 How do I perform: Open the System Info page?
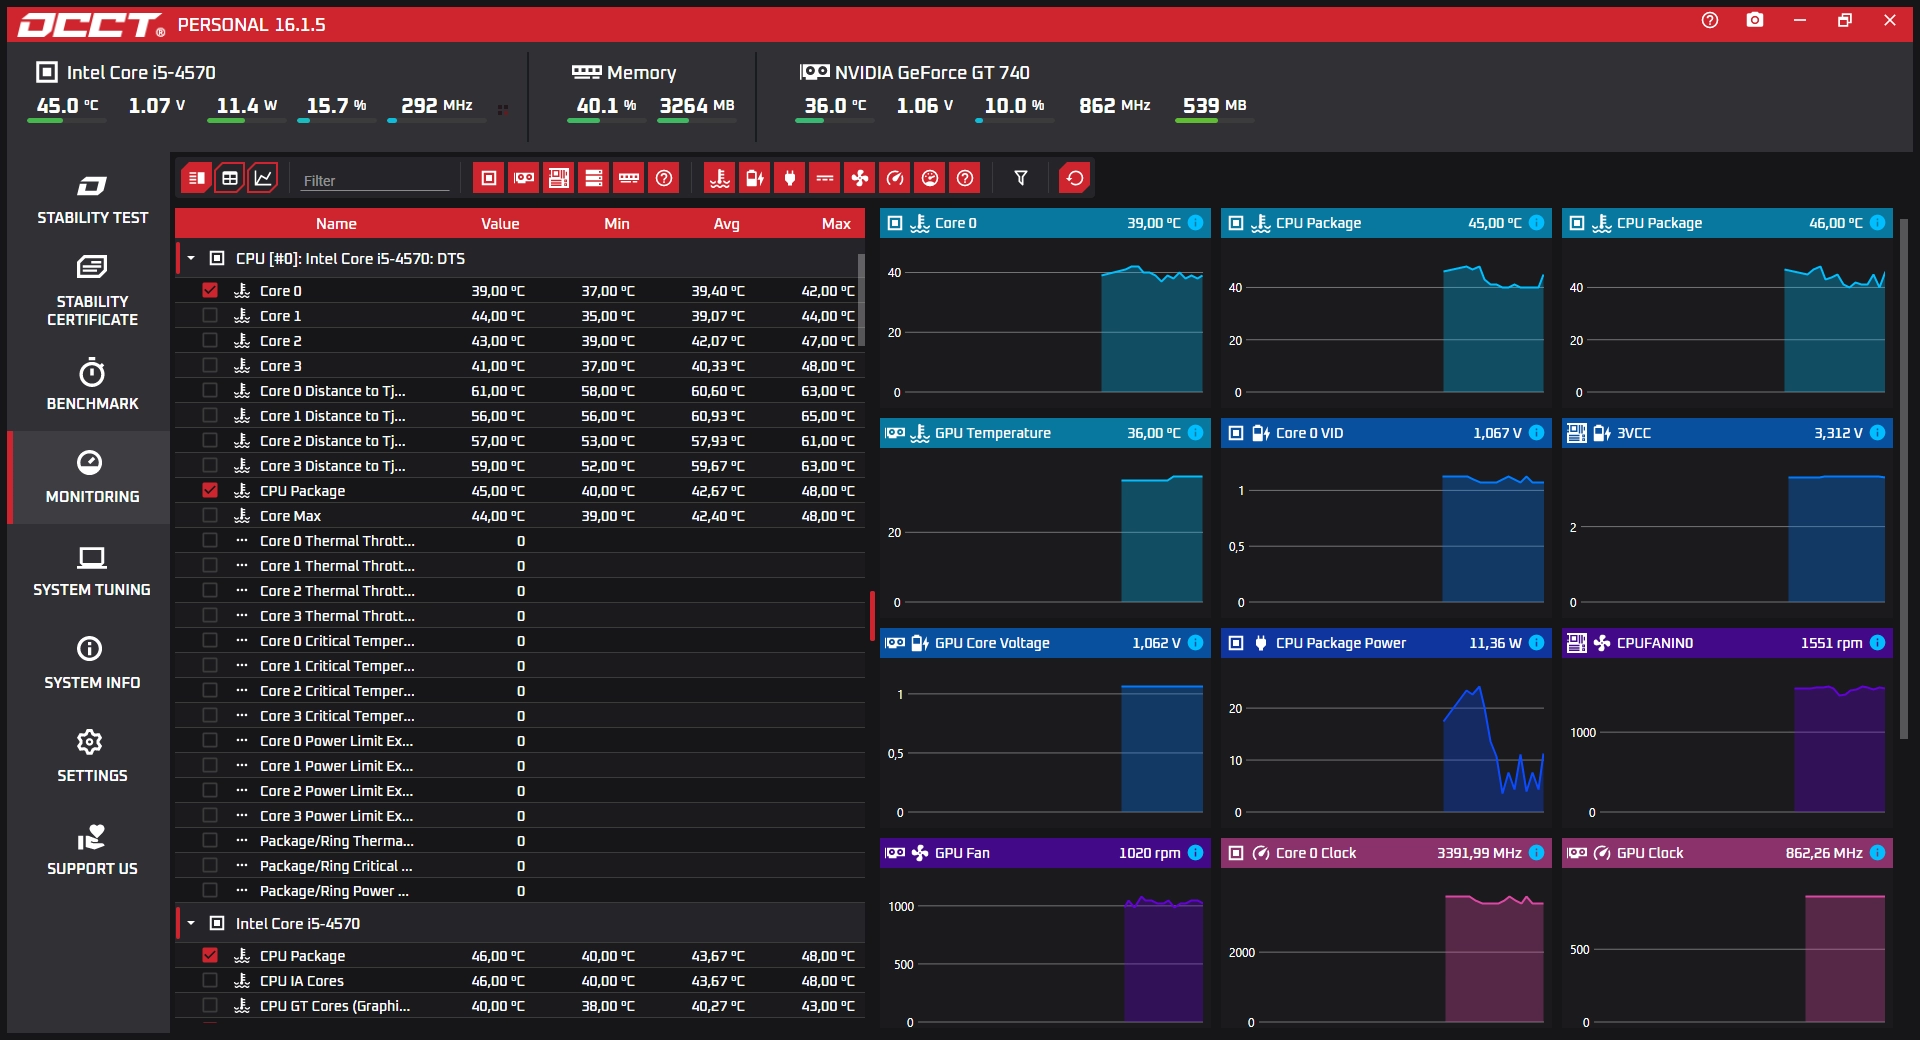tap(92, 664)
